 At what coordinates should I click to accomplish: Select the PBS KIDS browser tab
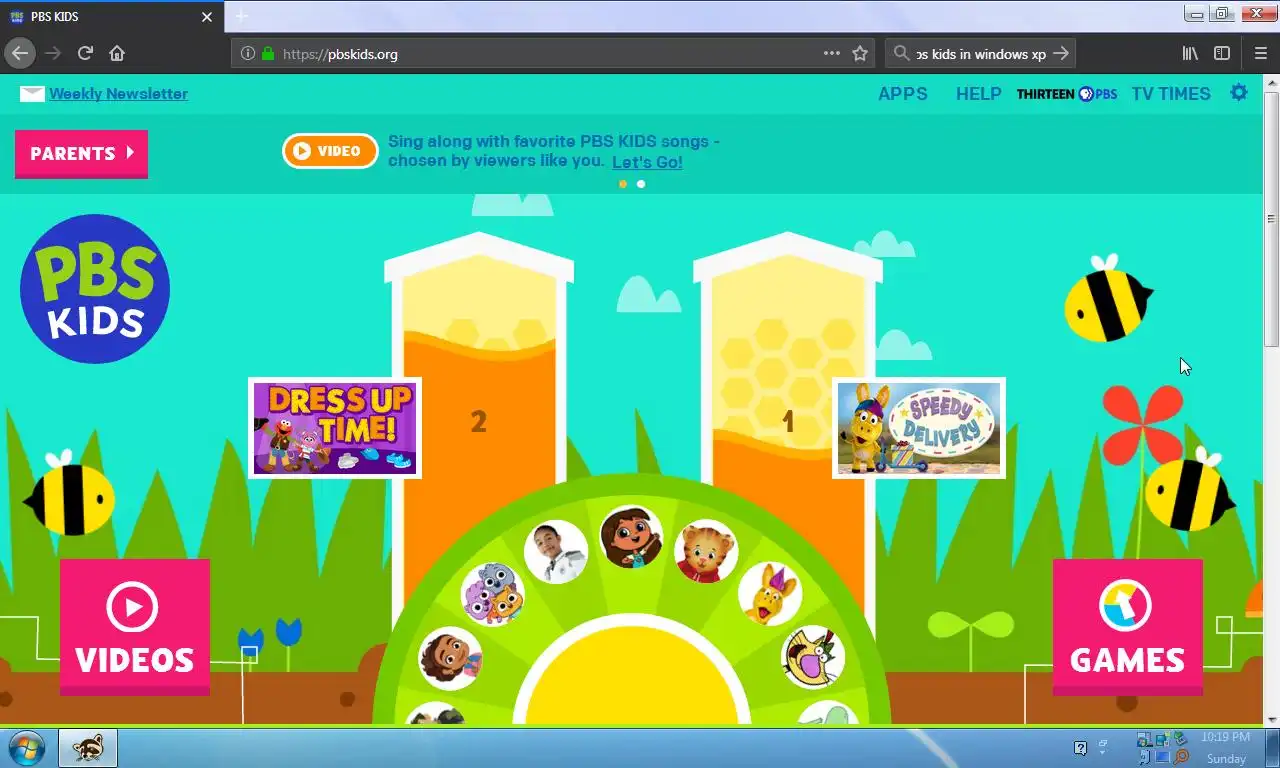(x=110, y=17)
